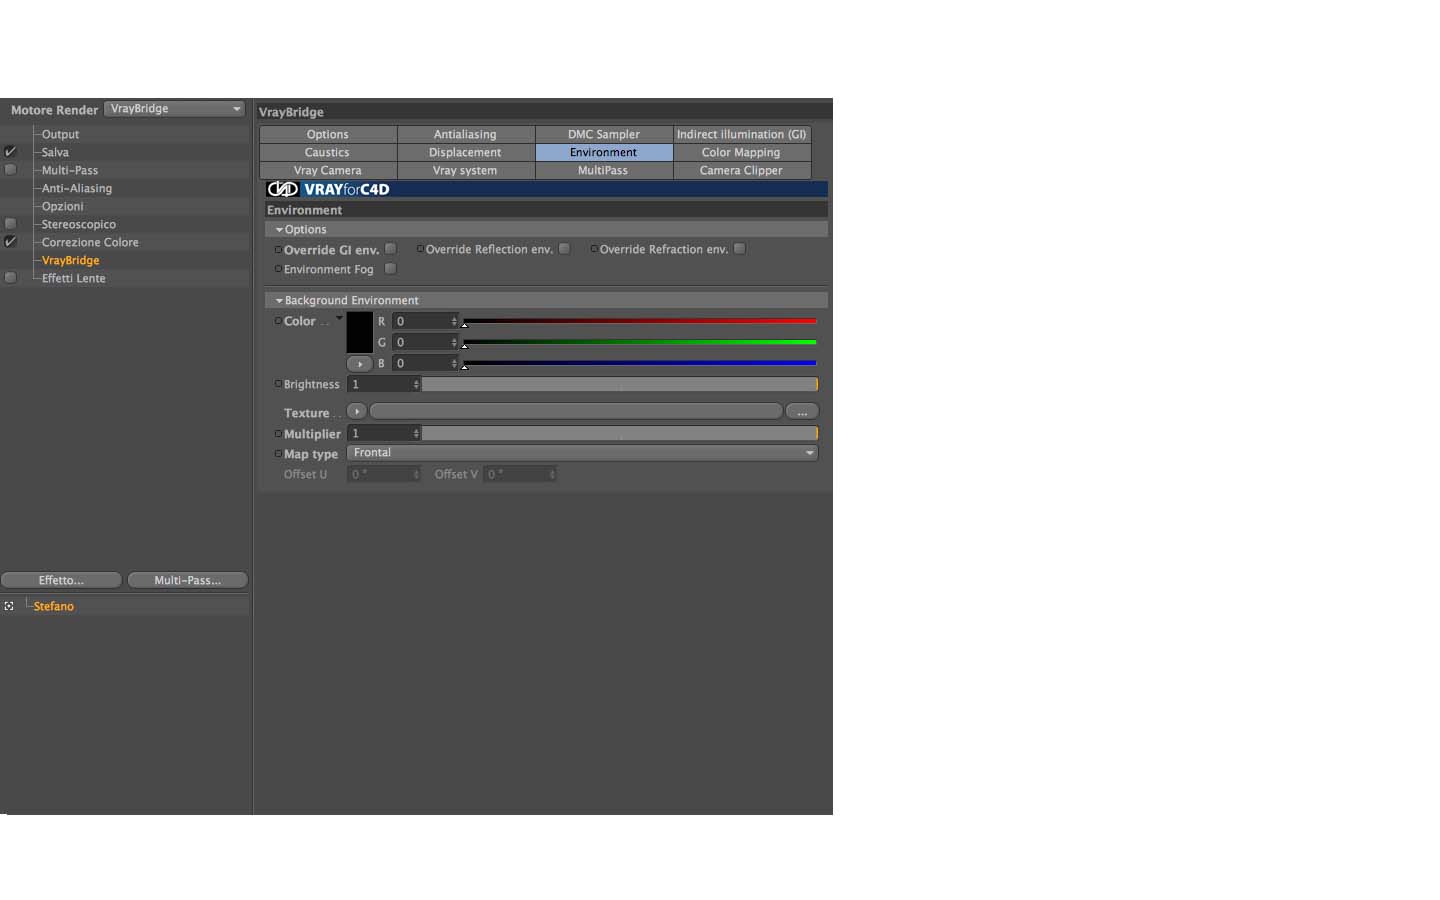Image resolution: width=1440 pixels, height=900 pixels.
Task: Open the Camera Clipper tab
Action: 742,170
